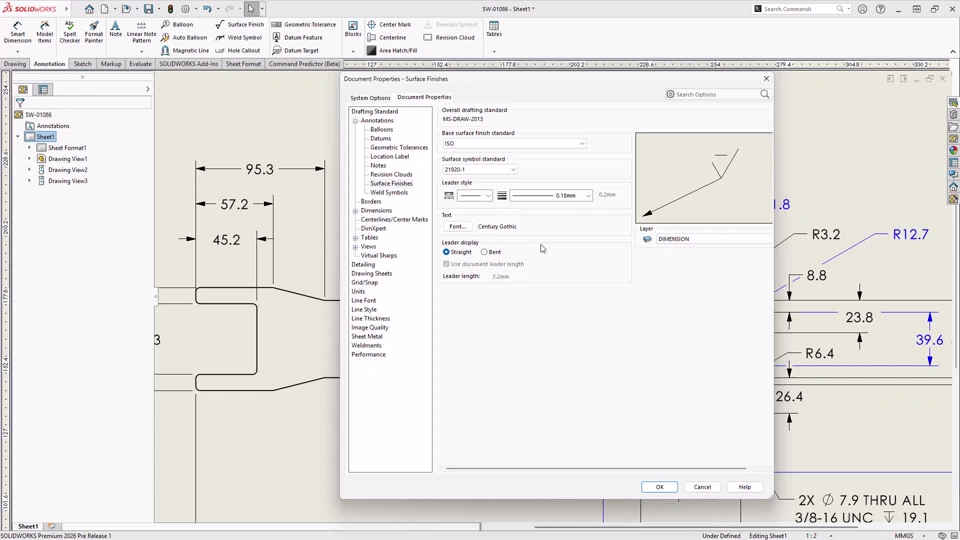Select the Straight leader display option

(447, 252)
